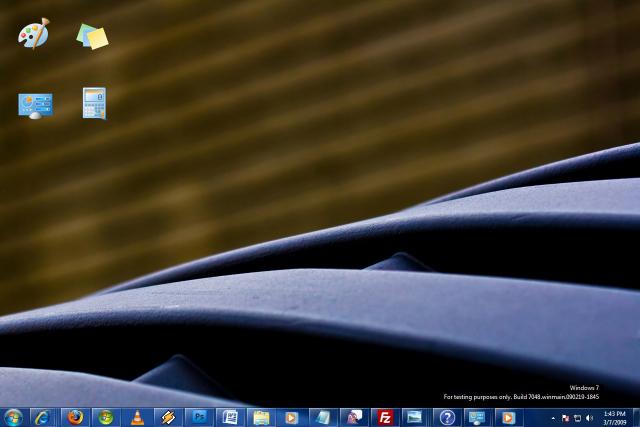Launch Firefox from the taskbar
640x427 pixels.
coord(75,417)
